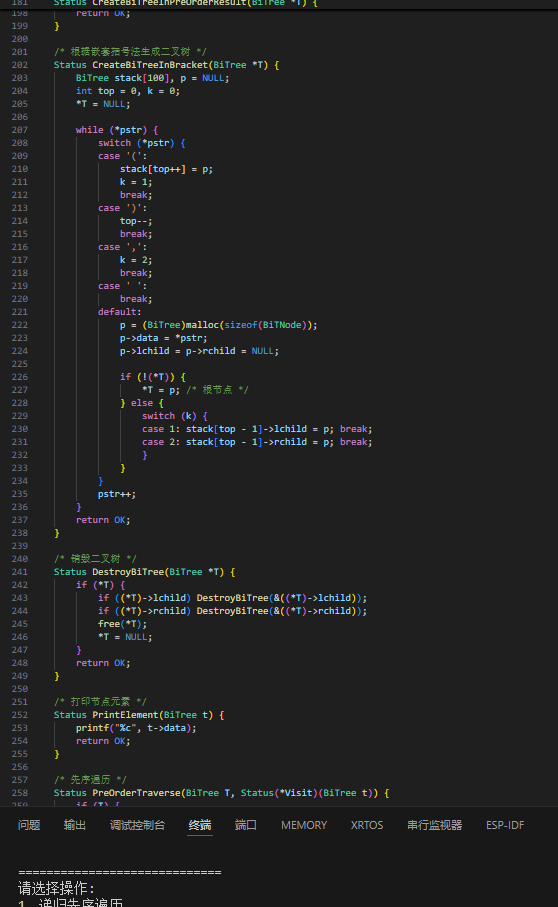Click the DestroyBiTree name on line 241
The image size is (558, 907).
(128, 572)
